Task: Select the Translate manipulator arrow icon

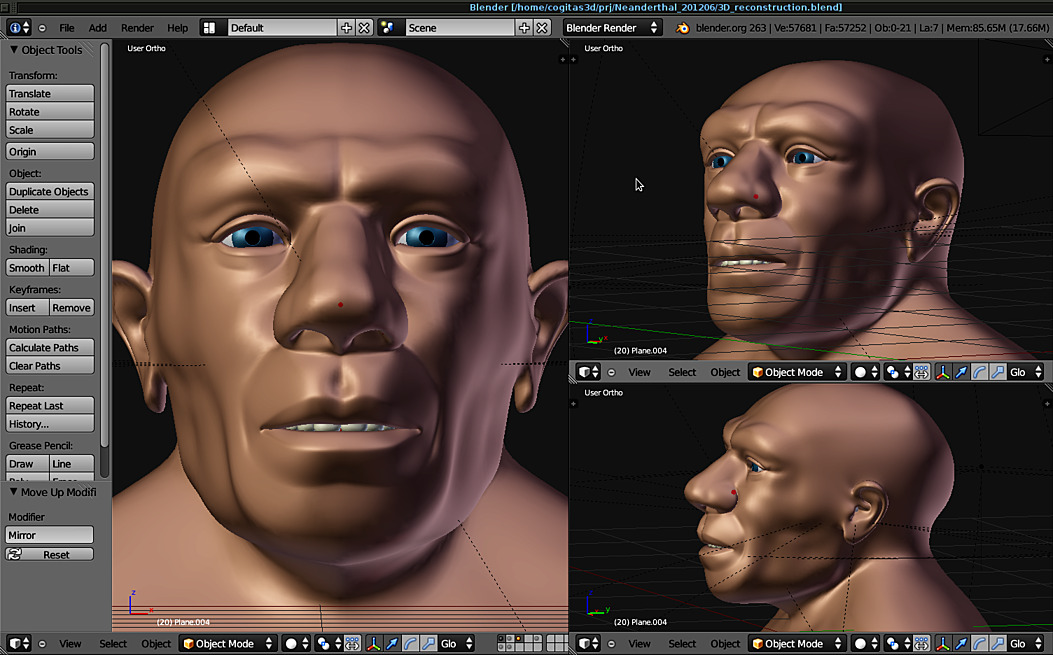Action: [391, 643]
